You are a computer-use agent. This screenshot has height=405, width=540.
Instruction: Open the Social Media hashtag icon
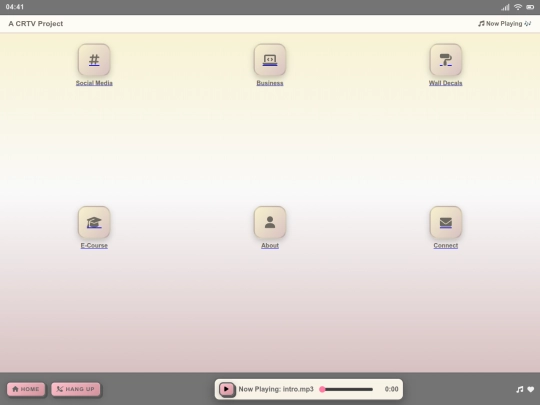[x=94, y=60]
